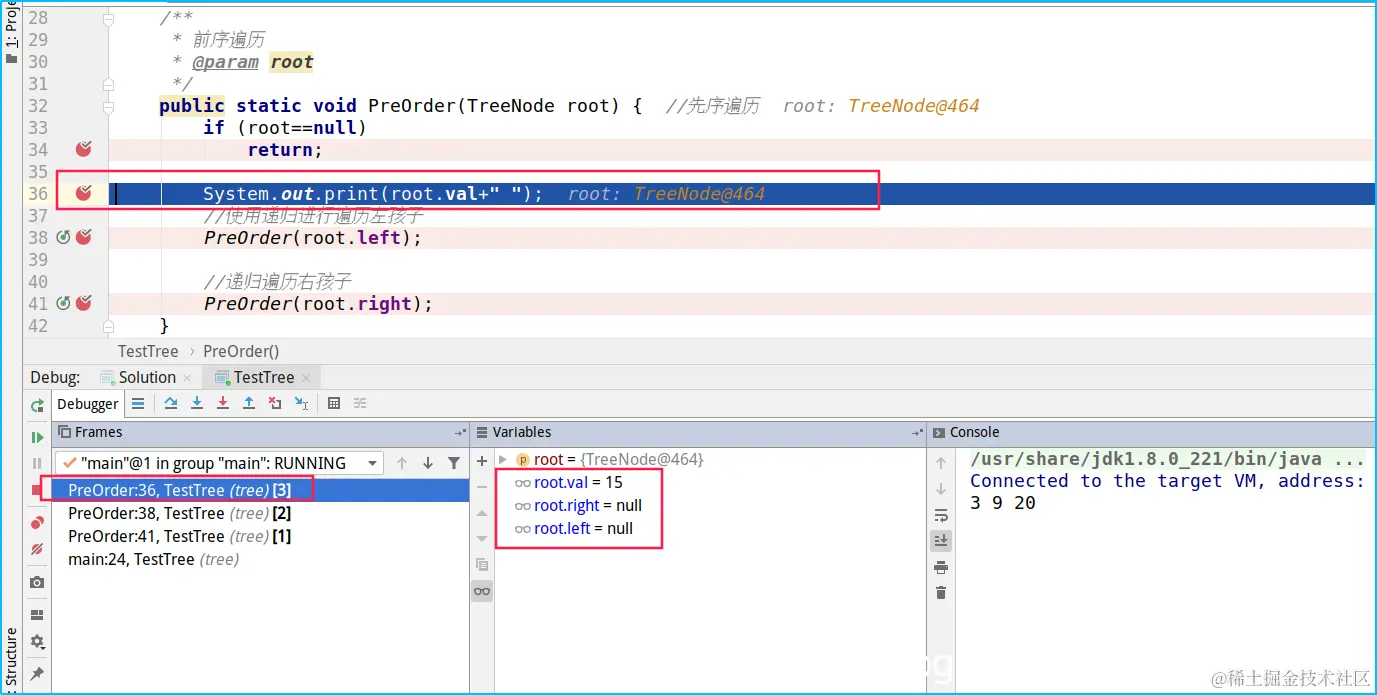
Task: Select frame PreOrder:41, TestTree [1]
Action: point(261,536)
